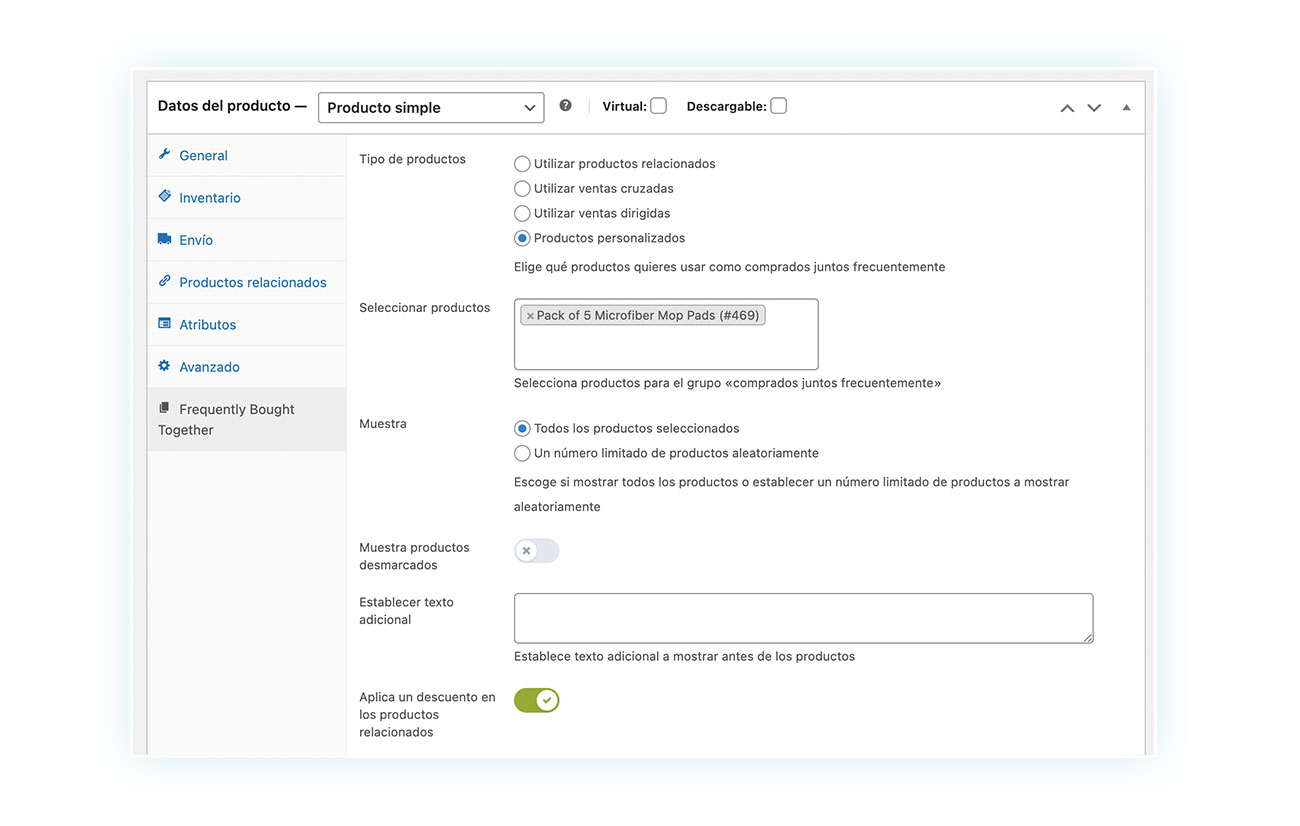Click the Frequently Bought Together copy icon

164,408
